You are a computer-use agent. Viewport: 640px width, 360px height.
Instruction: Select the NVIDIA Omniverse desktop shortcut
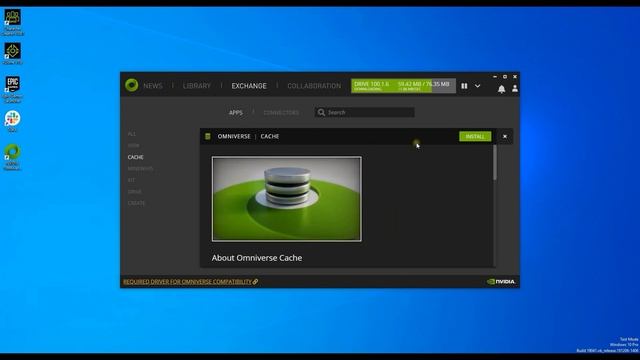pyautogui.click(x=12, y=157)
